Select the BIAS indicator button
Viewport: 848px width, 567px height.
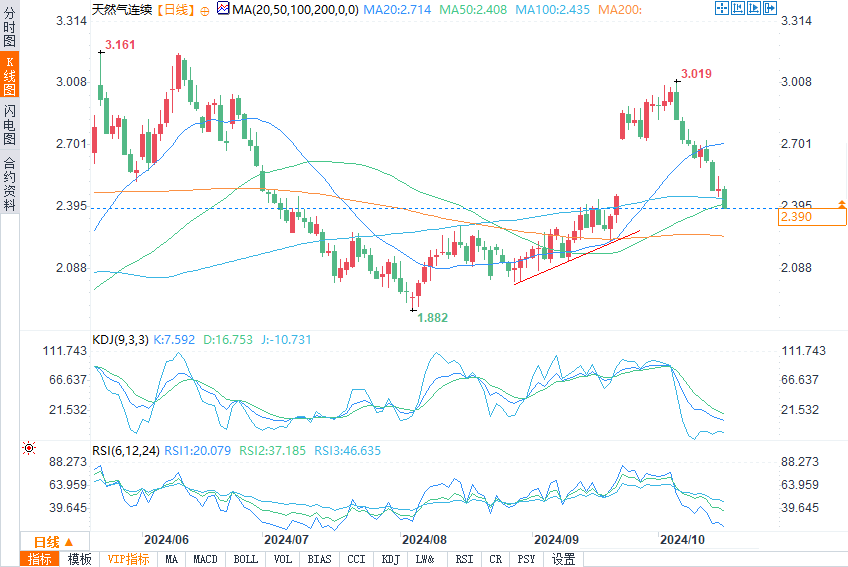[x=319, y=559]
